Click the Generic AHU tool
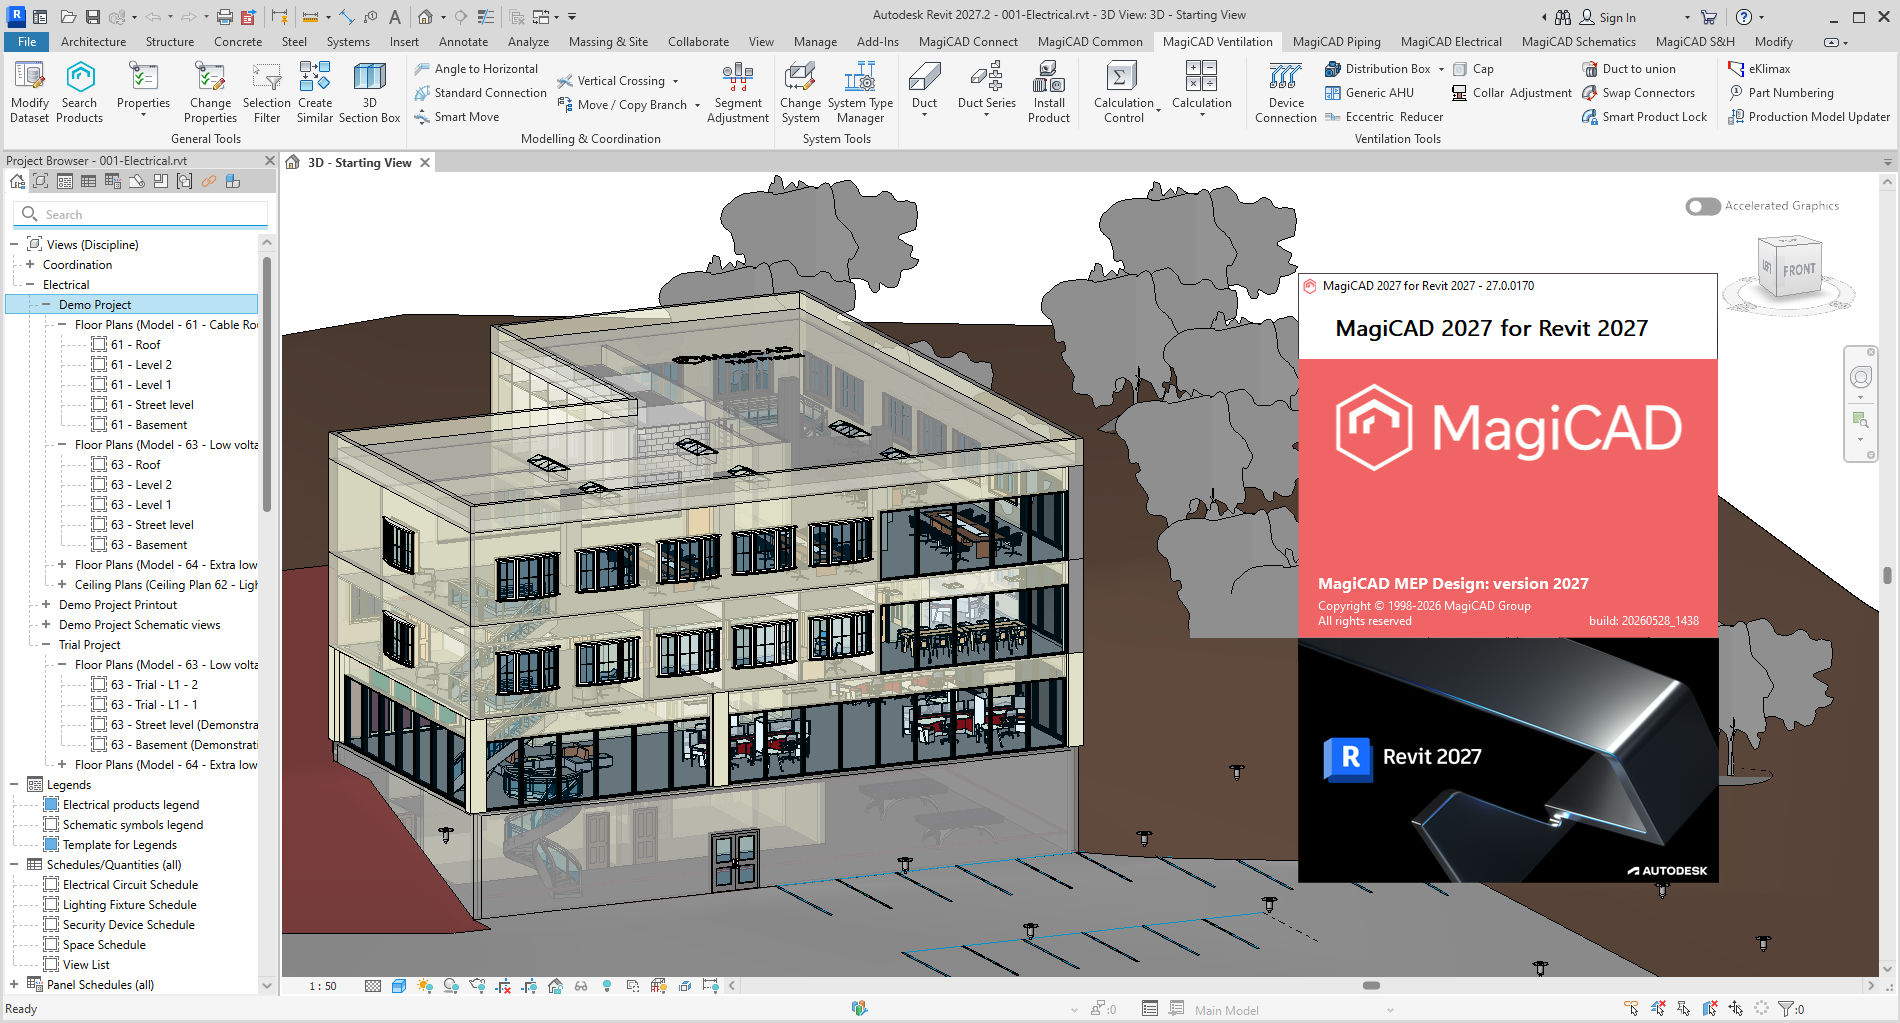 tap(1369, 93)
